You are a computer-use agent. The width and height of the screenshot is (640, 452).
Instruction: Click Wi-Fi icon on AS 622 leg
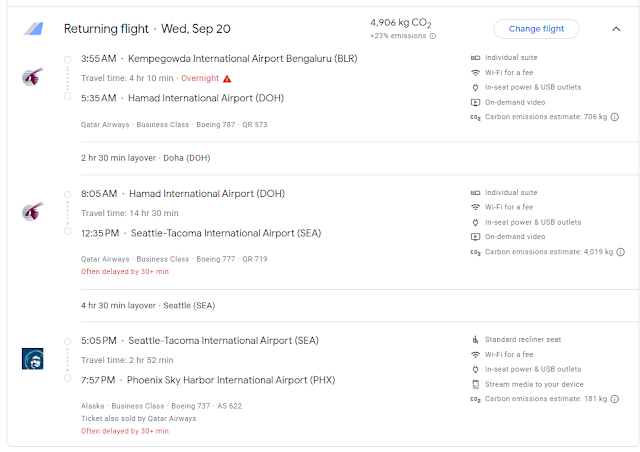coord(475,354)
